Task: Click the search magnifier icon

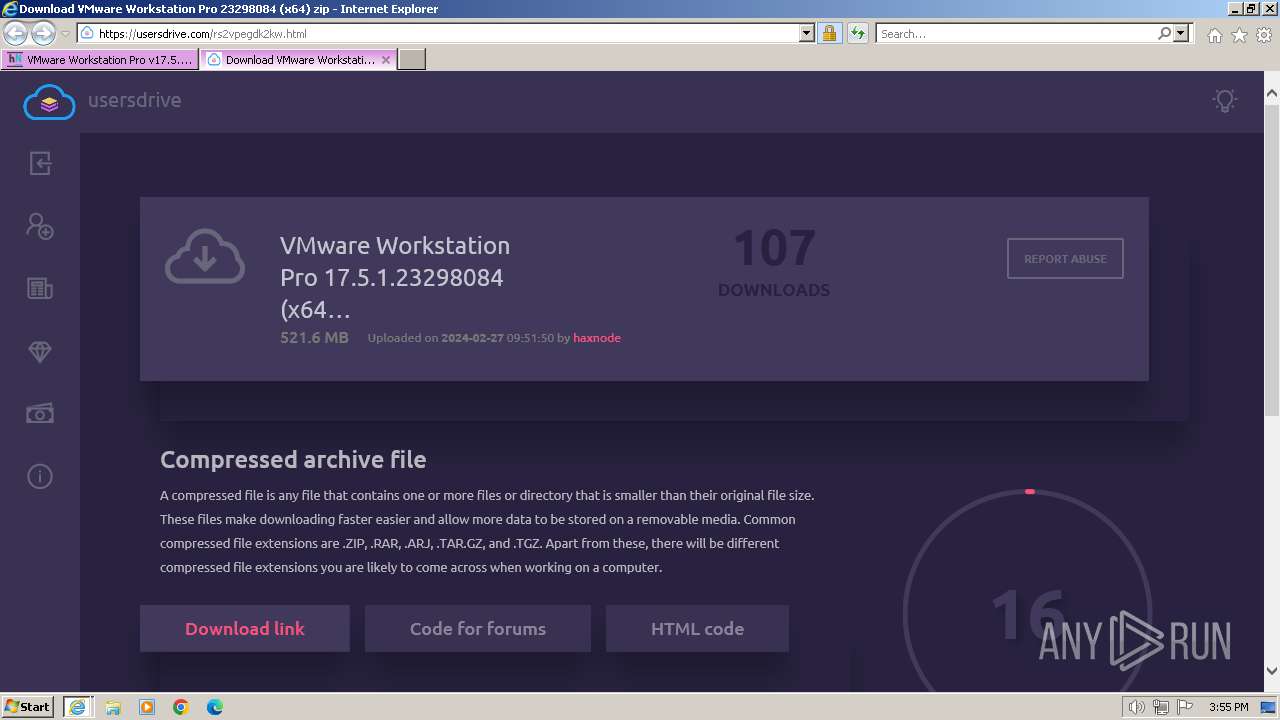Action: point(1164,33)
